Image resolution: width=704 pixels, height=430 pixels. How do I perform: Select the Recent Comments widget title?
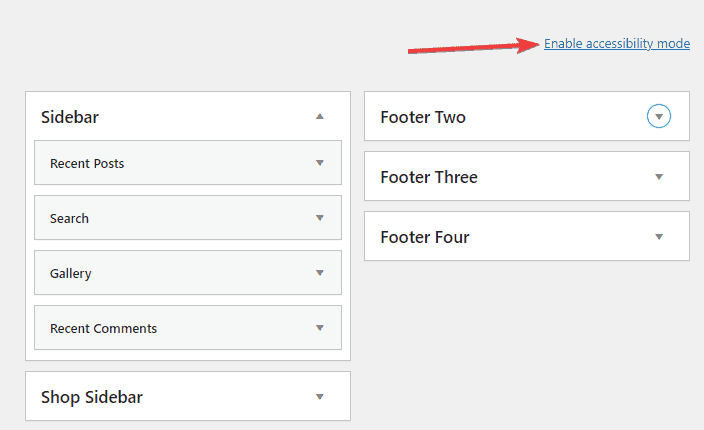tap(103, 328)
